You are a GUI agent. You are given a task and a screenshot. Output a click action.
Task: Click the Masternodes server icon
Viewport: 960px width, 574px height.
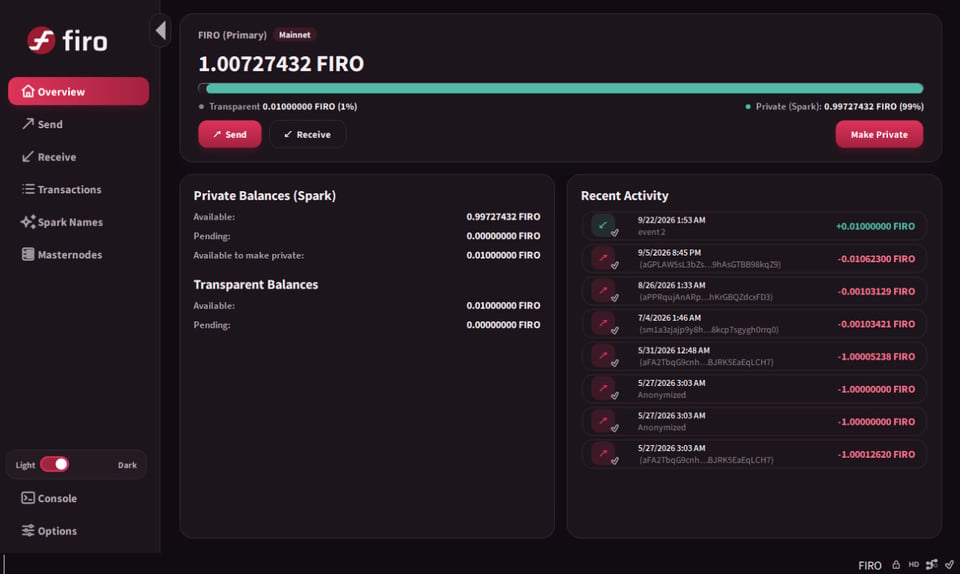click(28, 254)
